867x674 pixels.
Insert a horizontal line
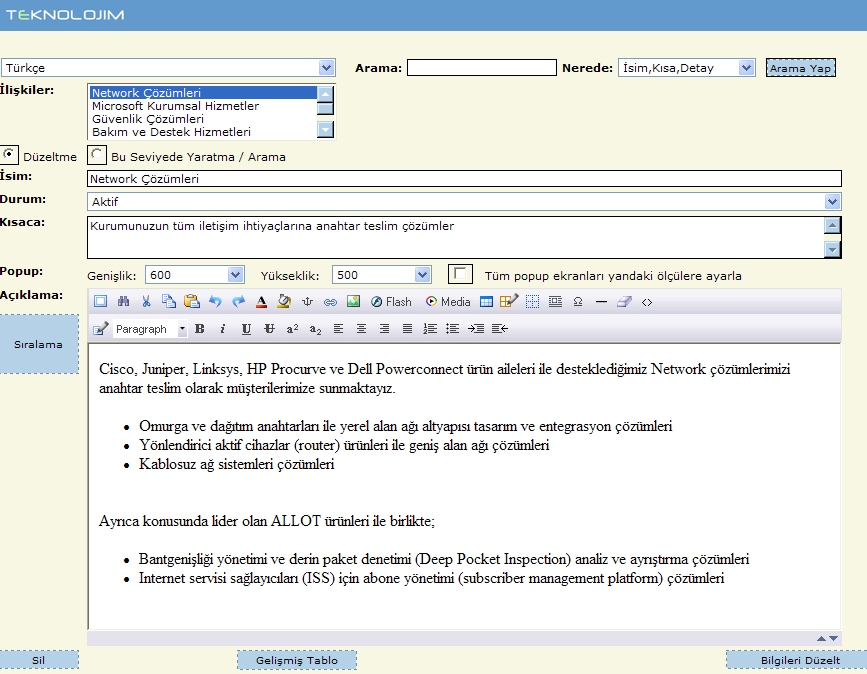coord(601,302)
